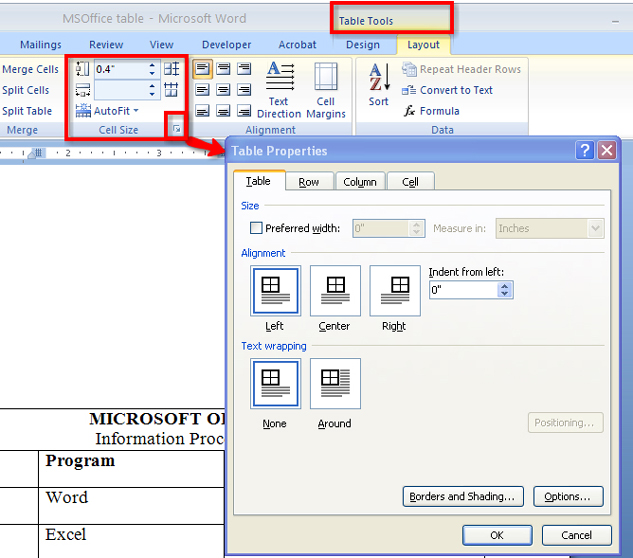Switch to the Review ribbon tab
Screen dimensions: 633x558
tap(106, 44)
